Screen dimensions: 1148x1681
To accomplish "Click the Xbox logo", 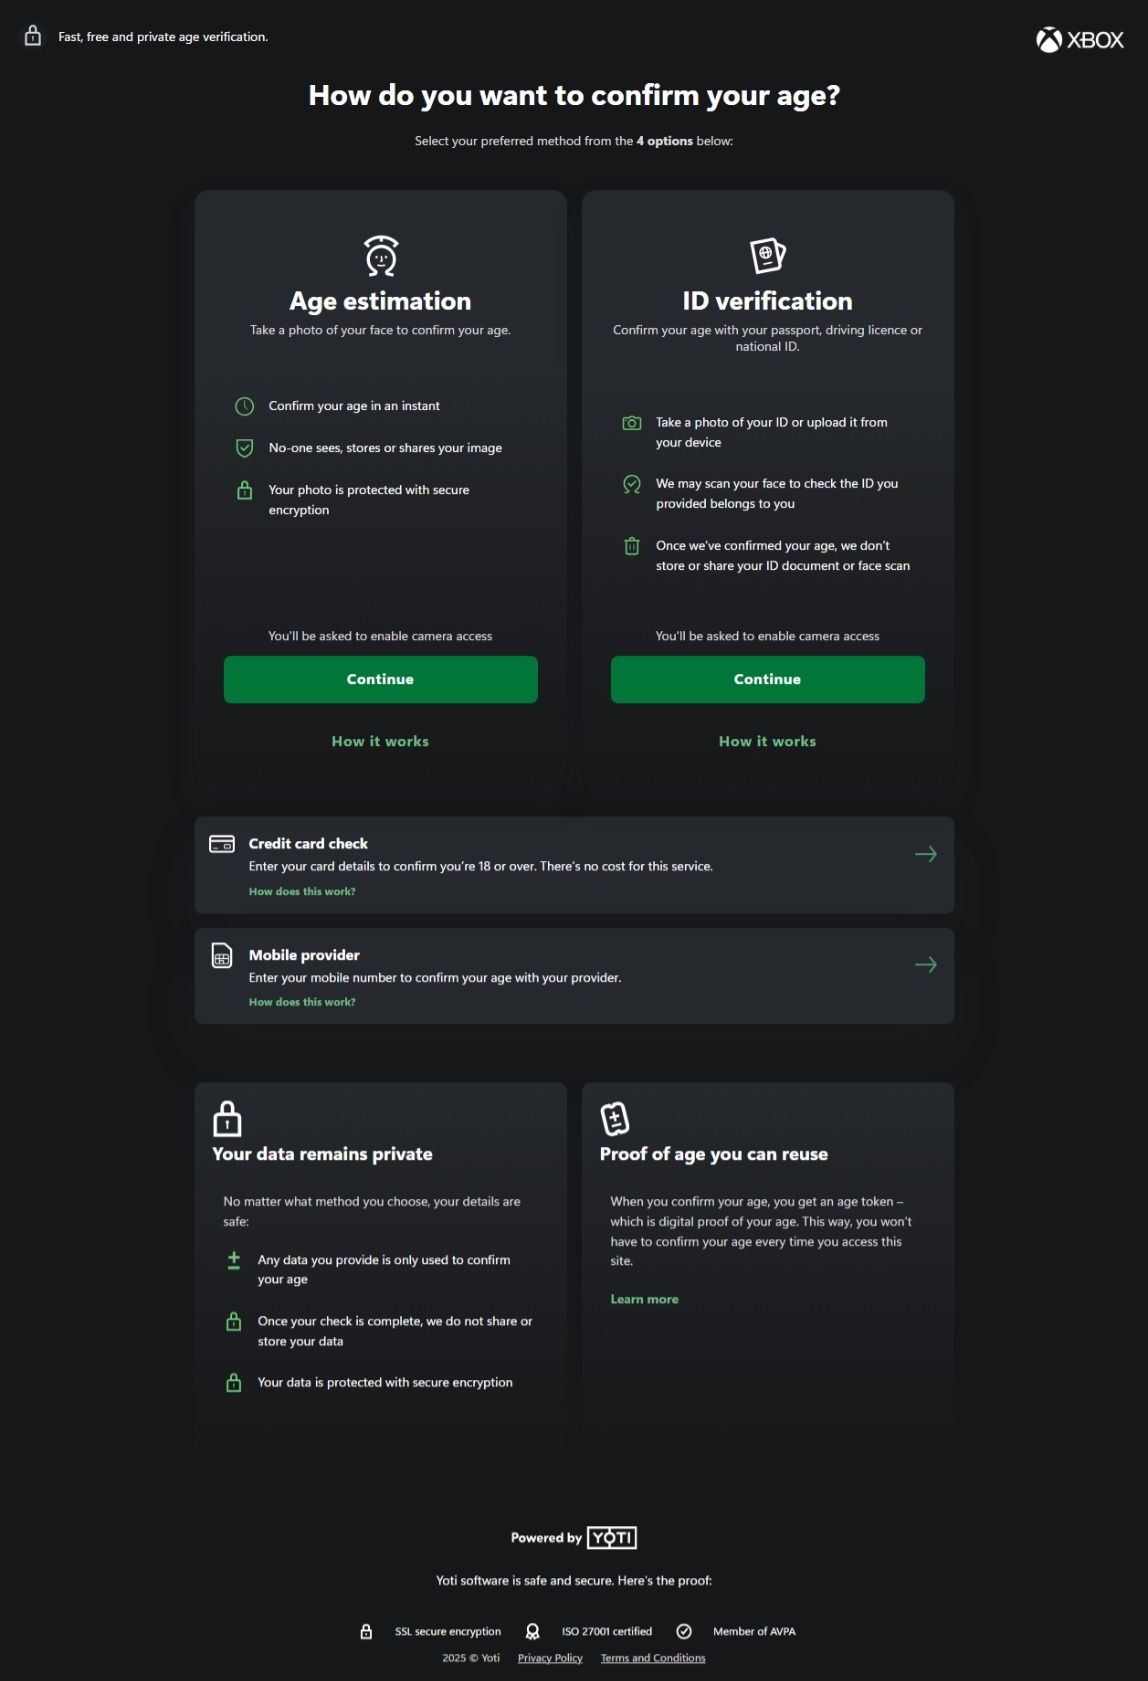I will click(x=1079, y=40).
